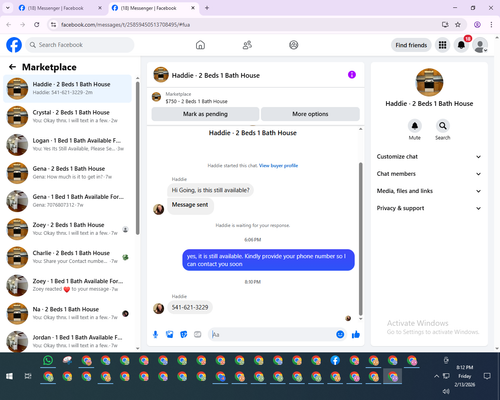Click the Facebook logo
The height and width of the screenshot is (400, 500).
click(x=14, y=45)
